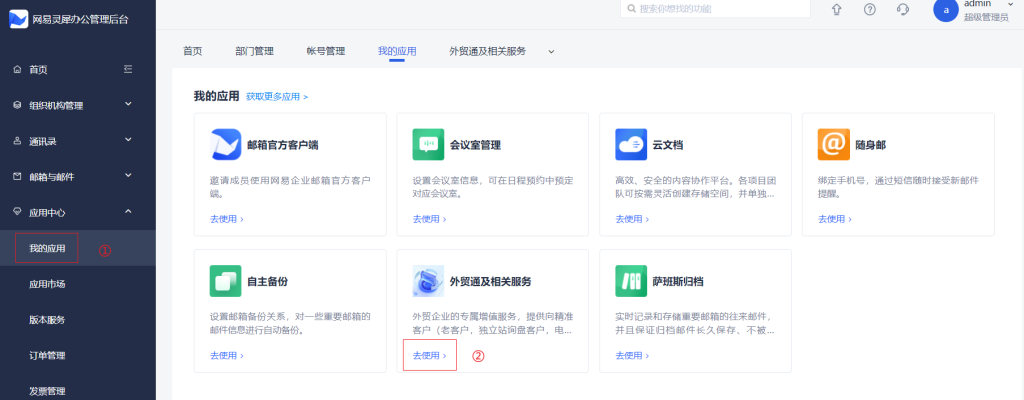Expand 组织机构管理 in sidebar
This screenshot has height=400, width=1024.
point(128,104)
